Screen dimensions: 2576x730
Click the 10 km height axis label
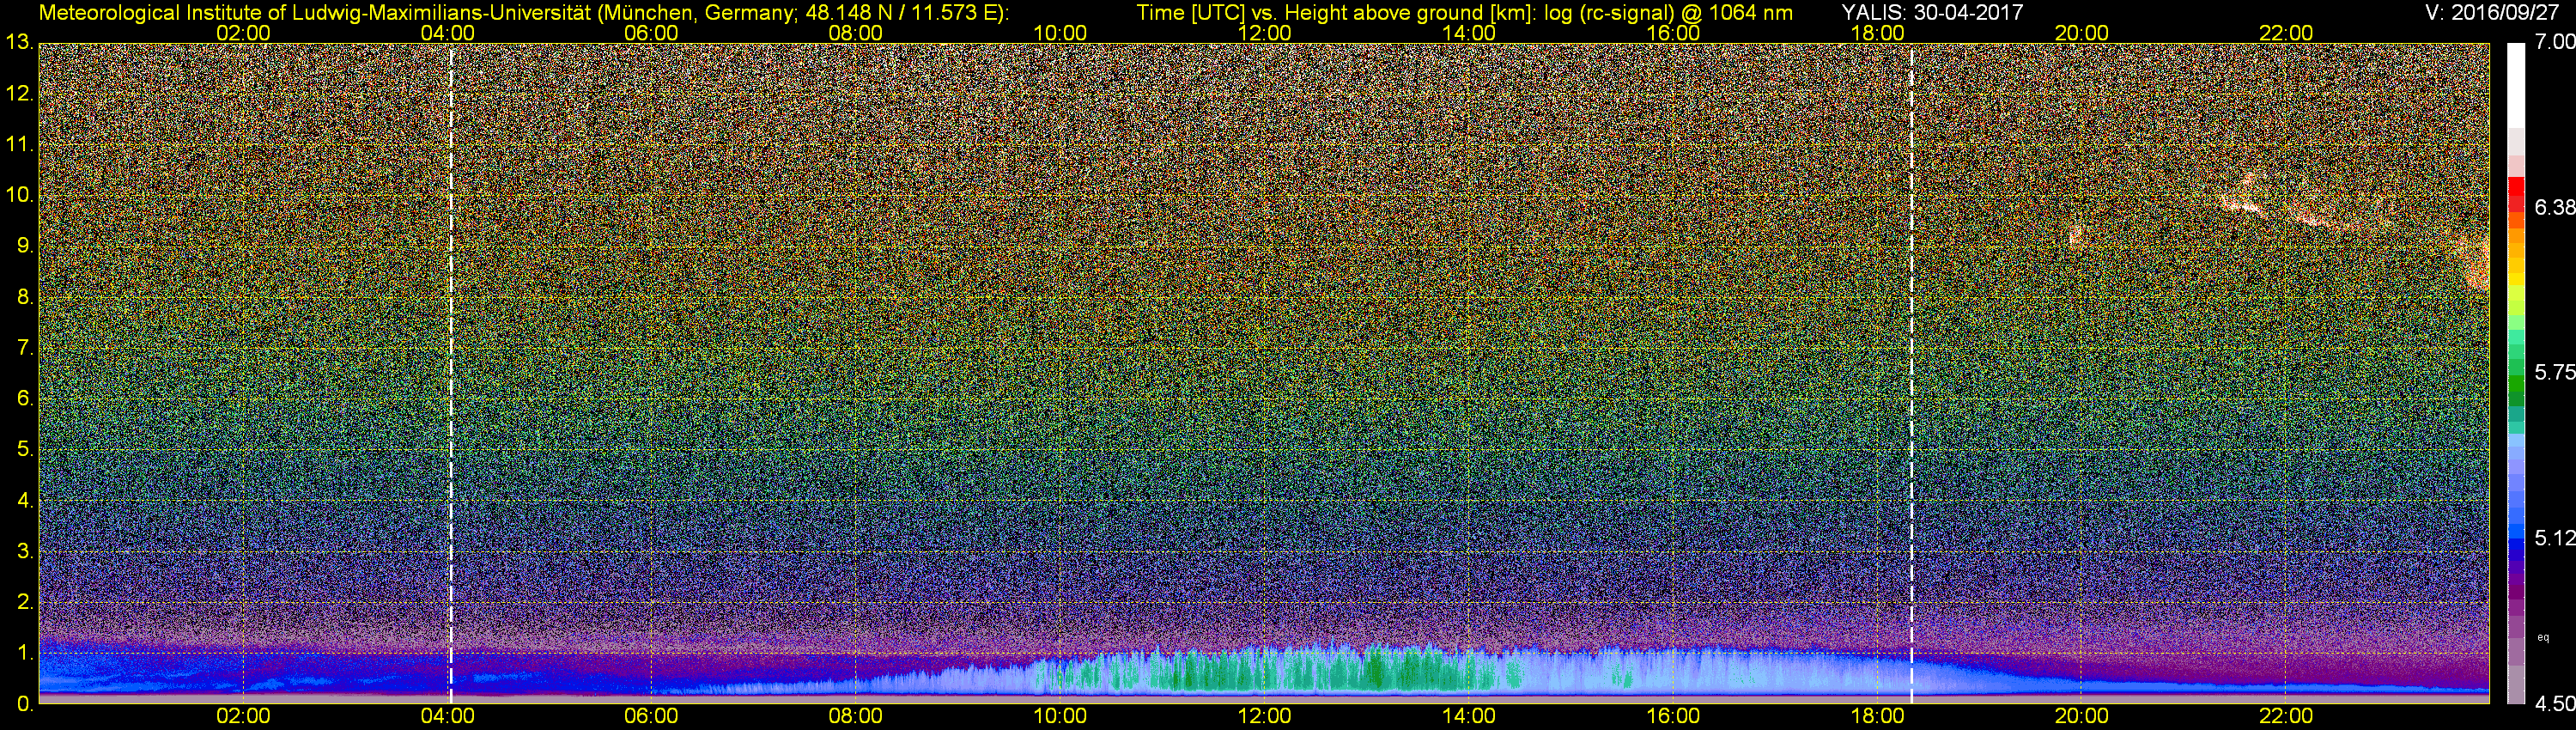pyautogui.click(x=18, y=195)
